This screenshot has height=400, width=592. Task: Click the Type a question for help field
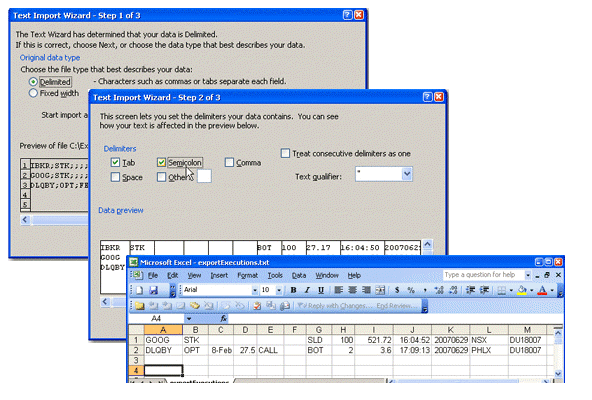484,275
